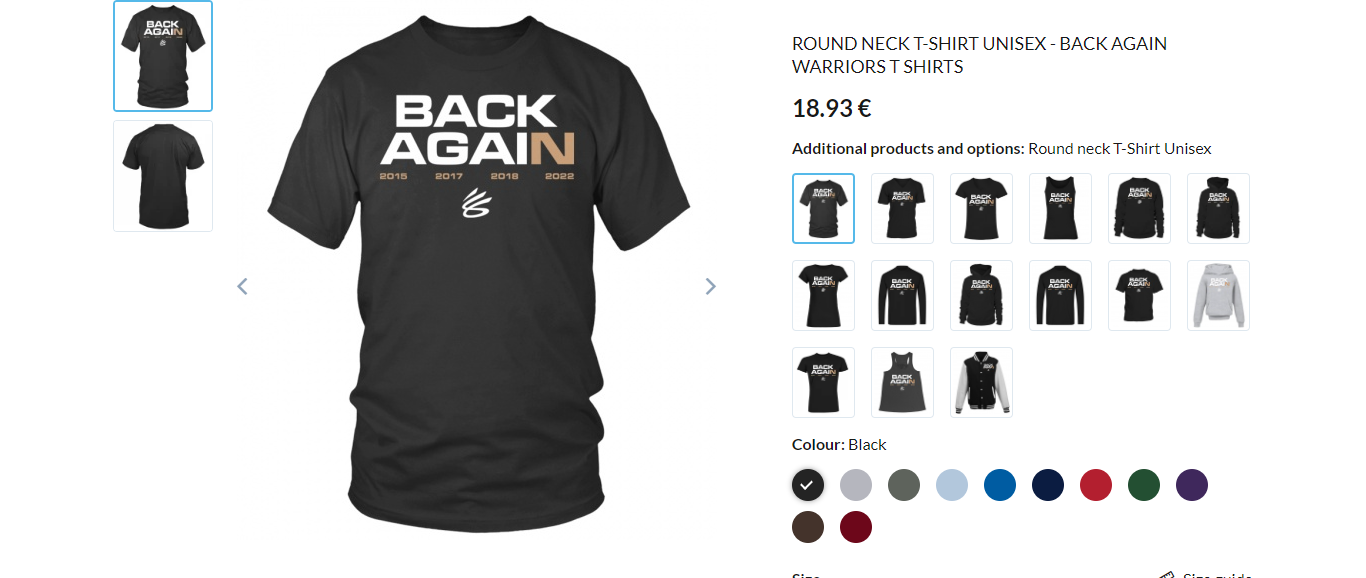Click the main Back Again shirt image
Screen dimensions: 1366x578
[x=478, y=270]
